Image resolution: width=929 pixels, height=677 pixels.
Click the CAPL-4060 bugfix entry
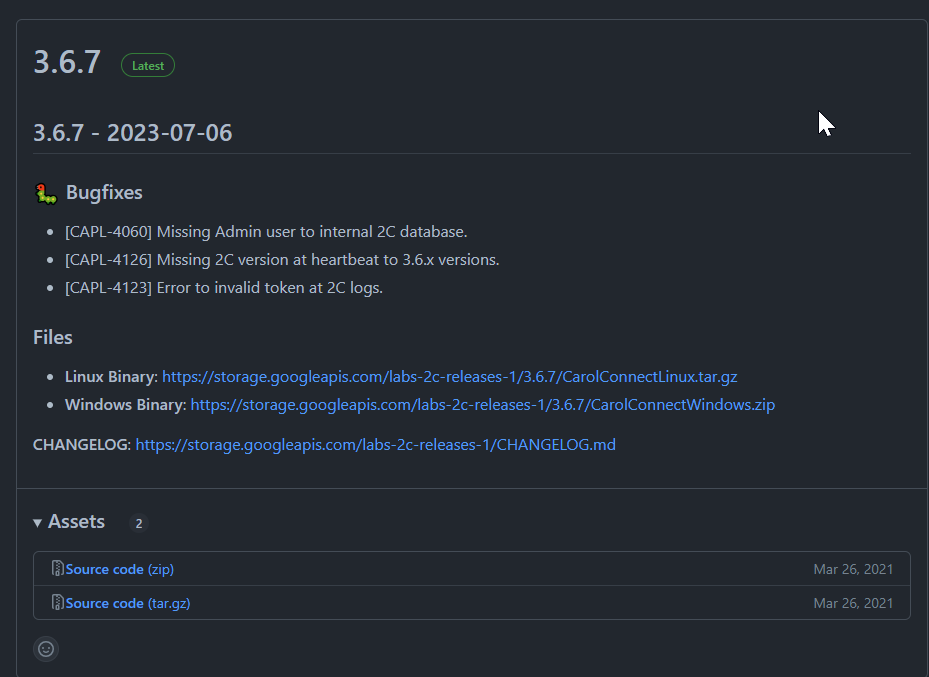pyautogui.click(x=266, y=232)
